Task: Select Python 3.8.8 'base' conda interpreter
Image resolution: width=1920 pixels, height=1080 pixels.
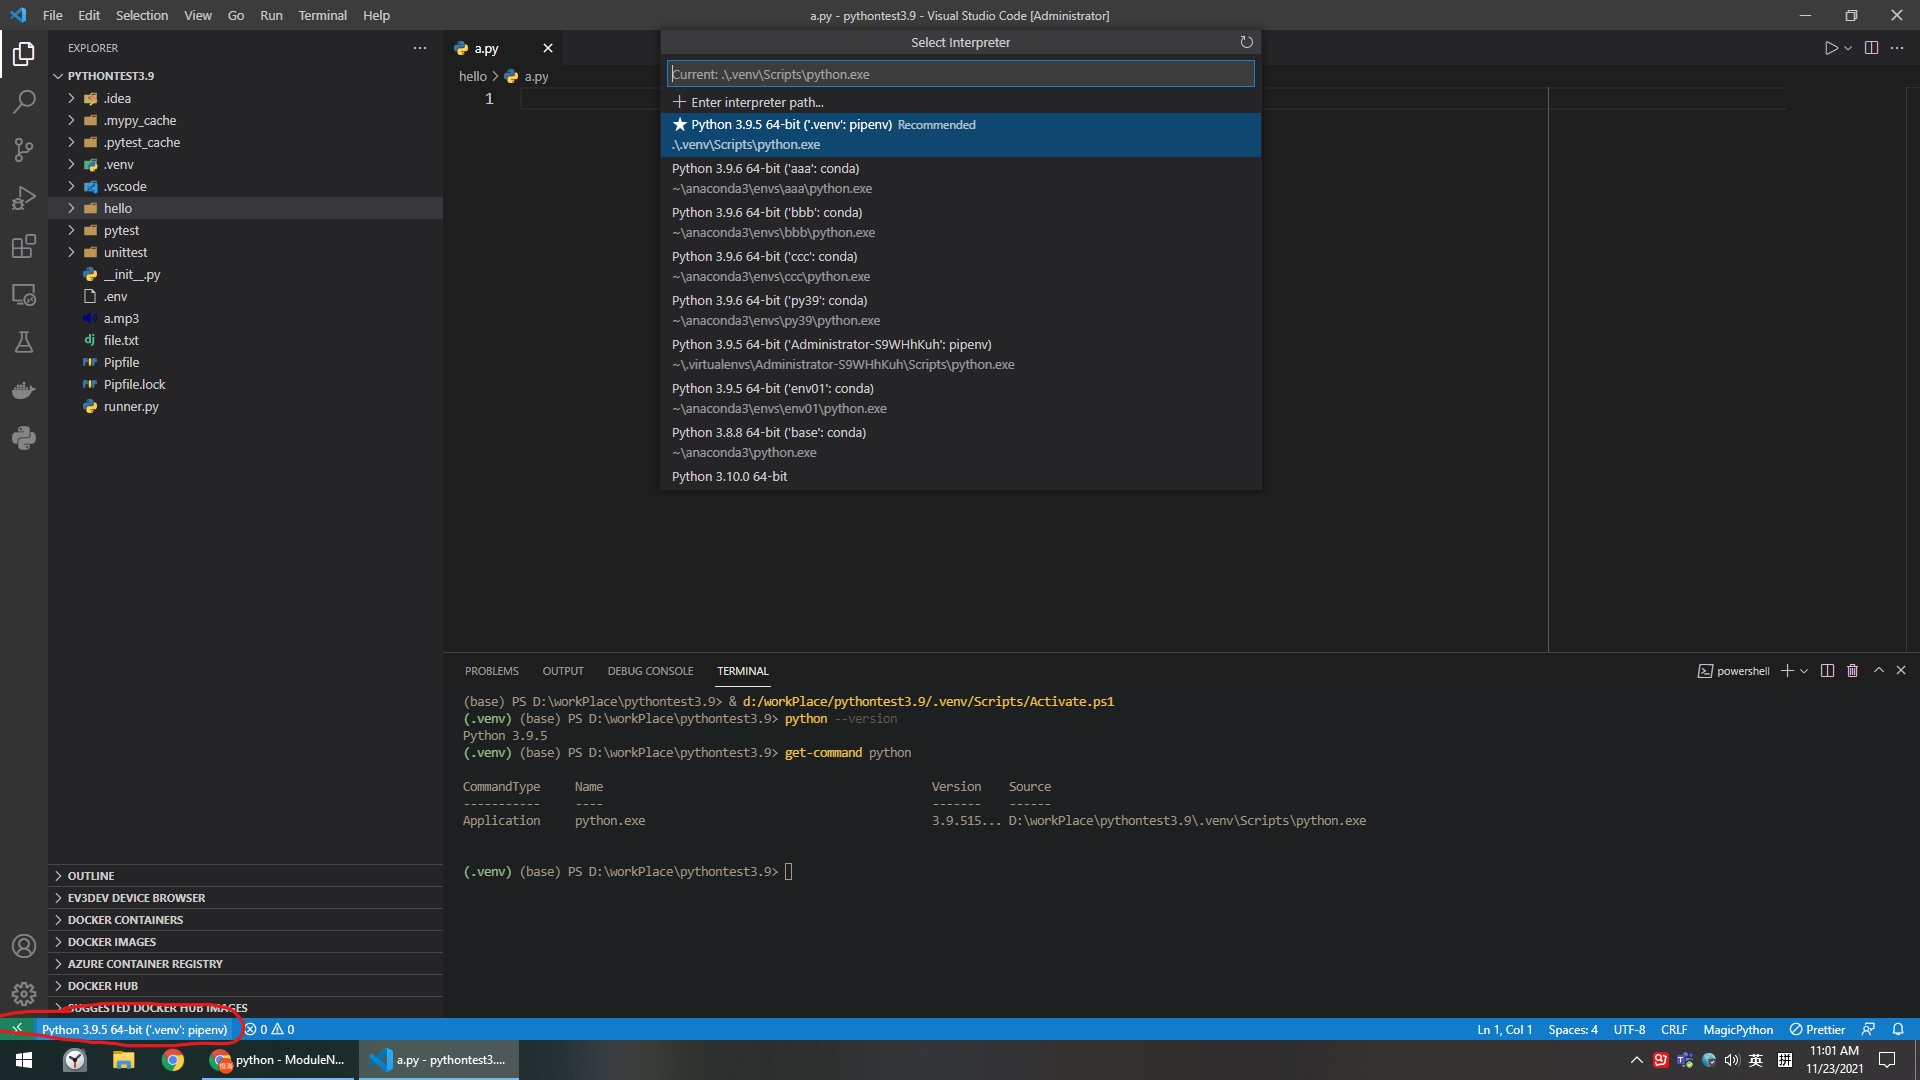Action: click(x=960, y=443)
